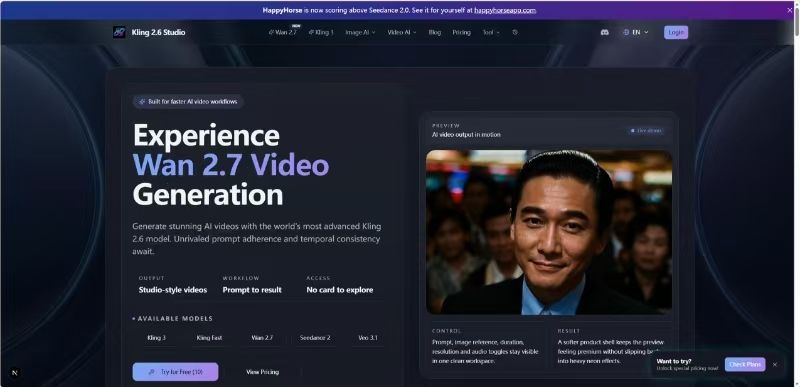Click the 'Wan 2.7 Video' headline text
This screenshot has width=800, height=387.
[x=231, y=165]
